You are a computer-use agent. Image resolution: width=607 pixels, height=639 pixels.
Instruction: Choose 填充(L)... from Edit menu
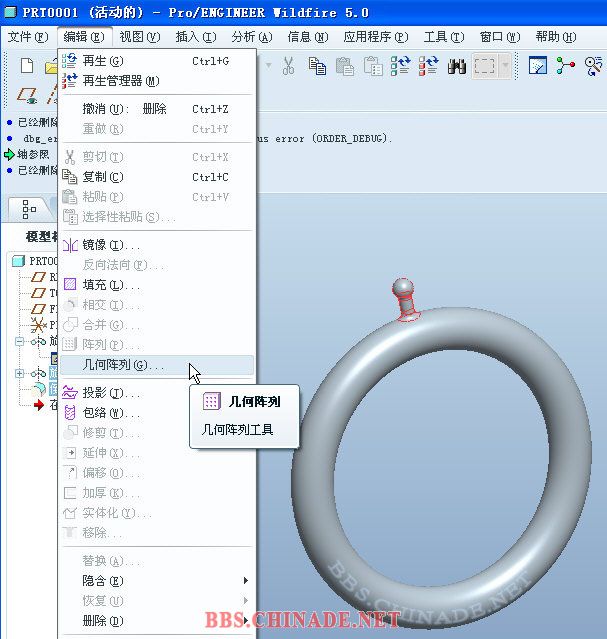pos(157,284)
